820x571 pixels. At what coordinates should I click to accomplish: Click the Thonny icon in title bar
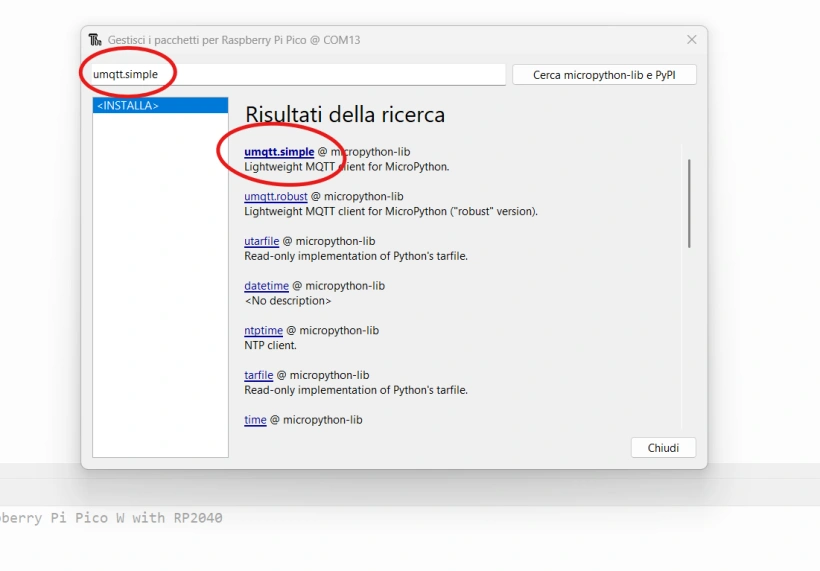[95, 40]
